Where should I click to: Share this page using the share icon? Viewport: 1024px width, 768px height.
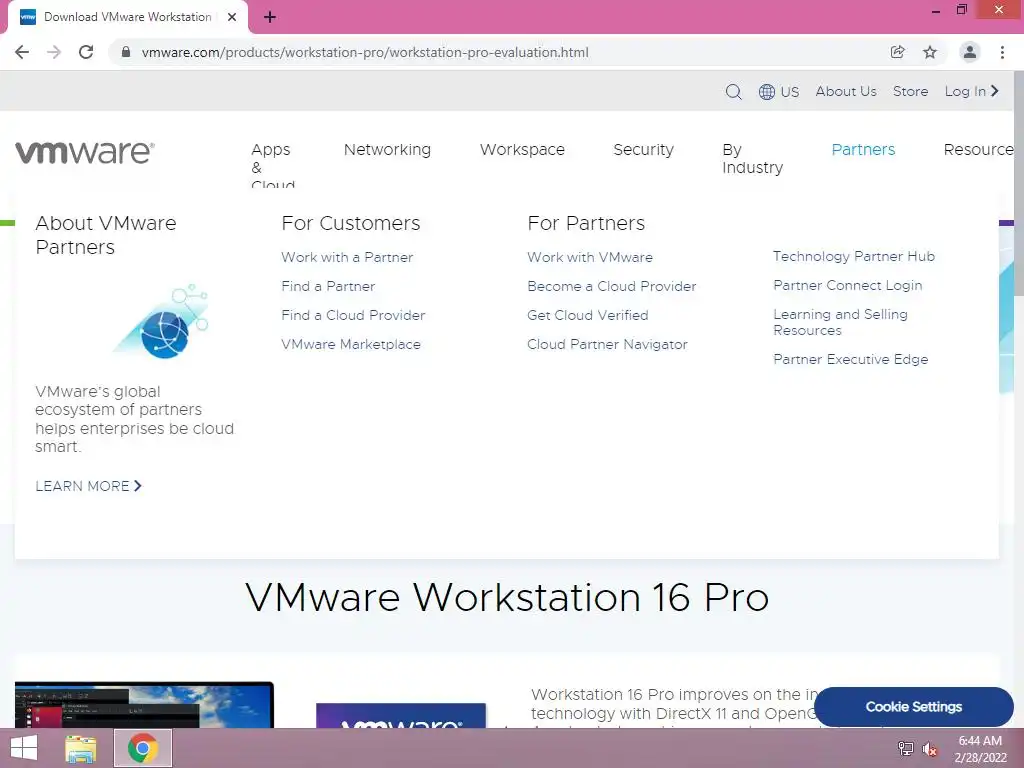(897, 52)
